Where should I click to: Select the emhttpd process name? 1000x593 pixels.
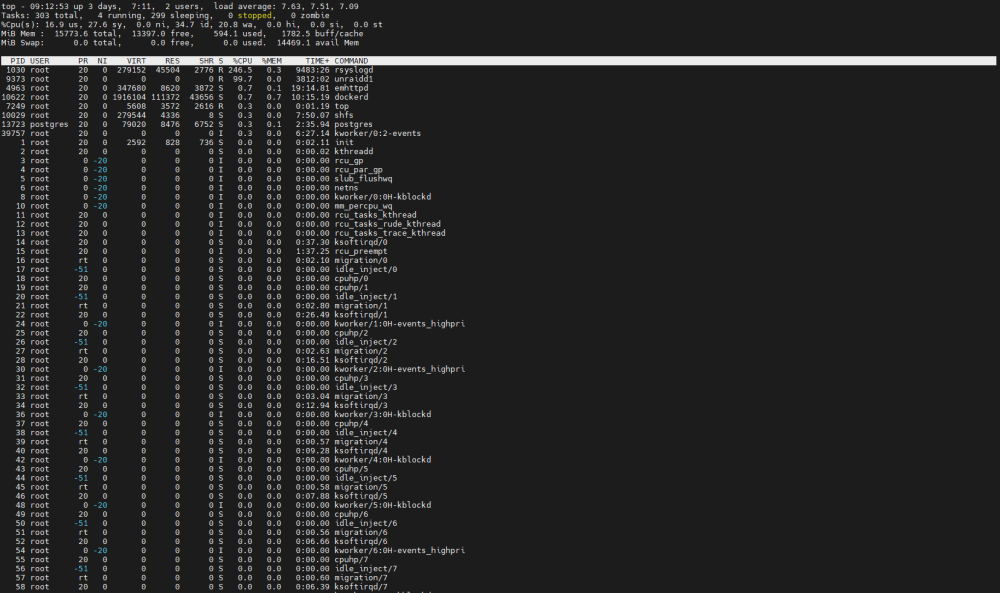pos(351,88)
